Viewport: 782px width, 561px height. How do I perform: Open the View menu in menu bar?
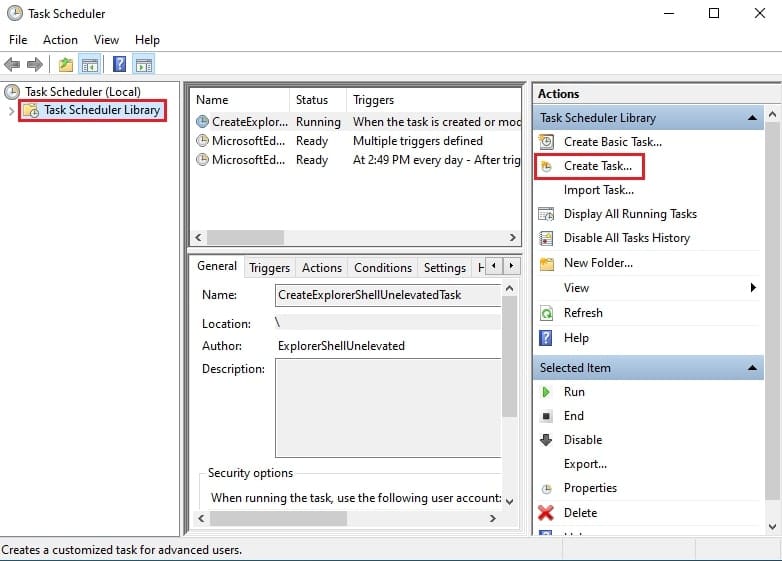coord(106,40)
